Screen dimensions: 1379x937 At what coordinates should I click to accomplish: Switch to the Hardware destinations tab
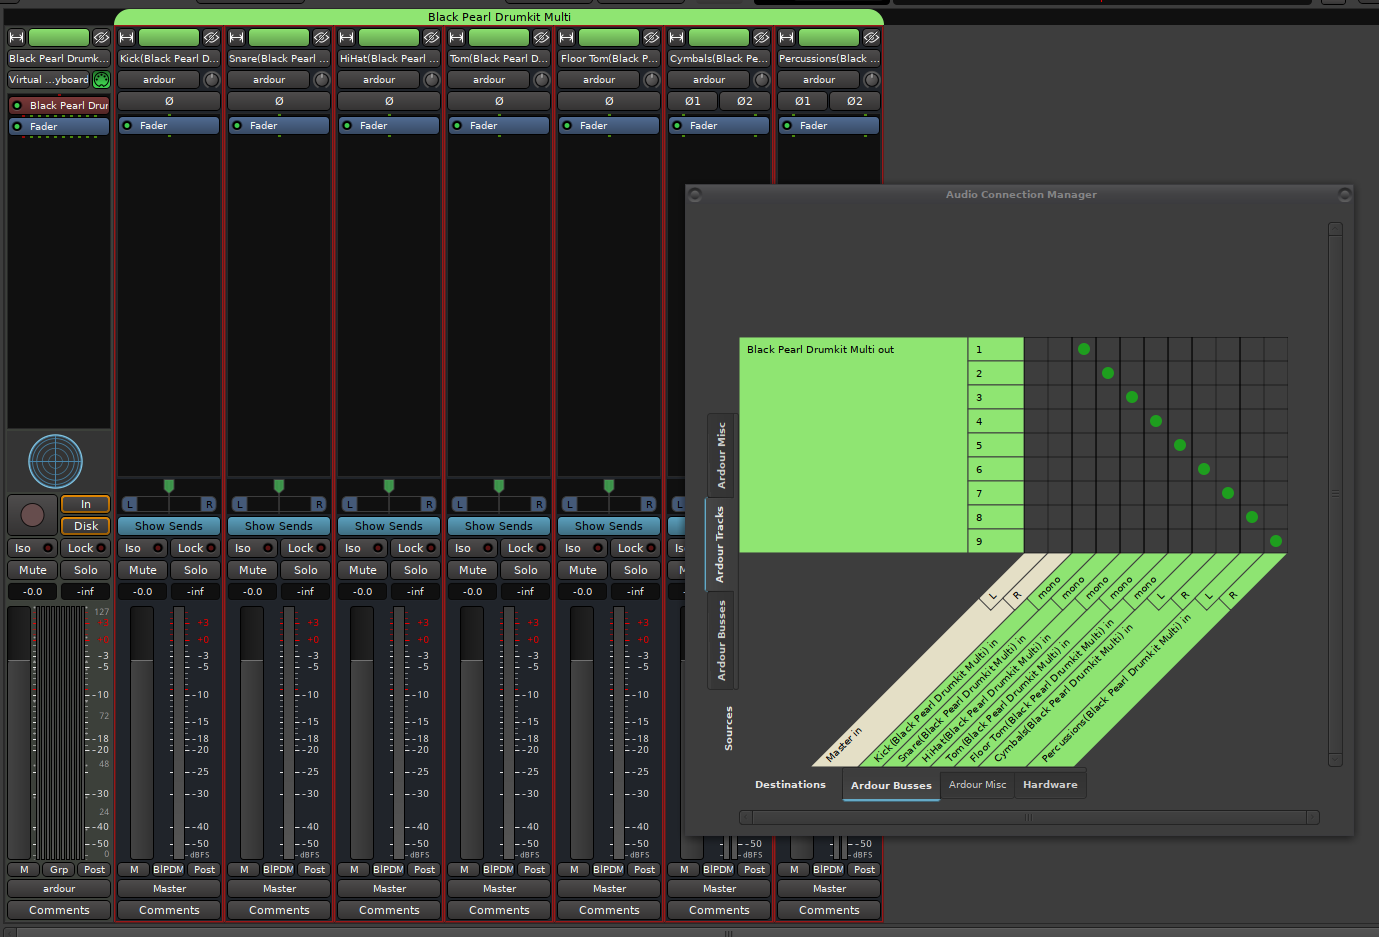1050,785
